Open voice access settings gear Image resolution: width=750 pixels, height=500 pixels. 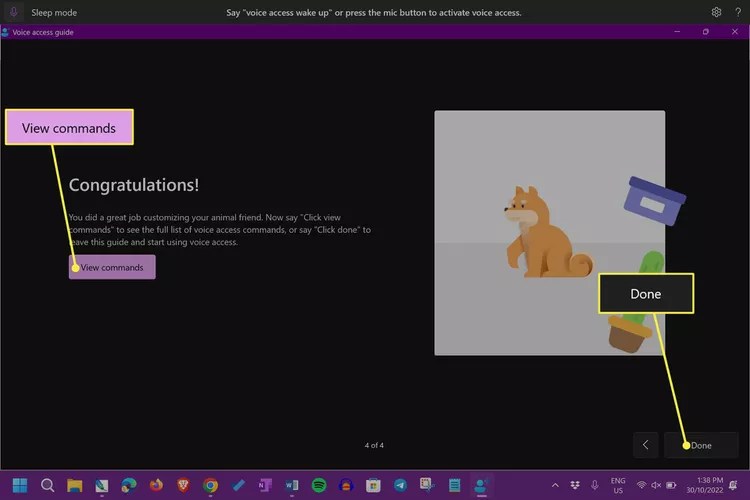click(716, 12)
